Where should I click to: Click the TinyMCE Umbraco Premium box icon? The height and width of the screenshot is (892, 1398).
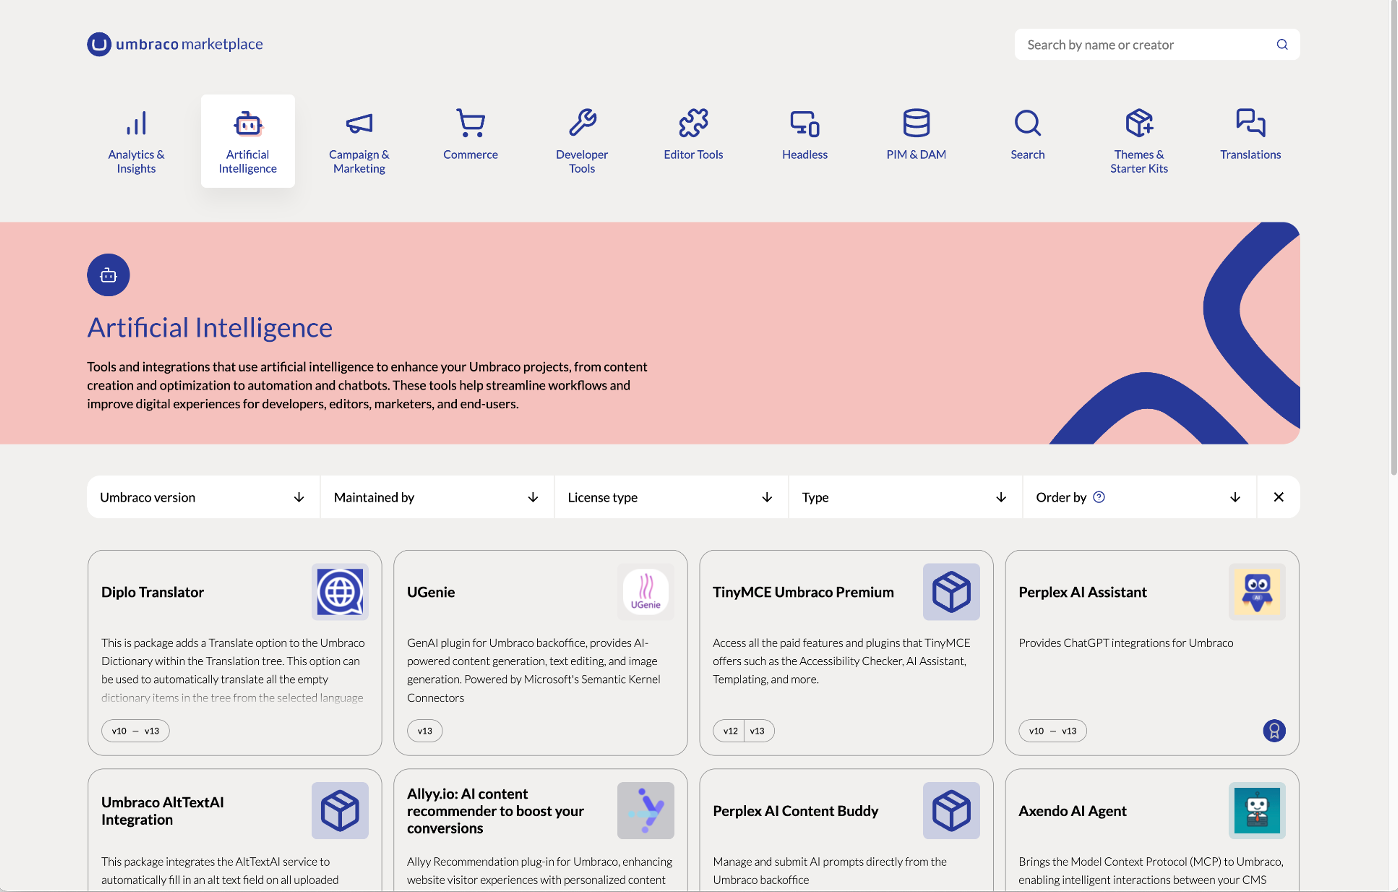click(x=951, y=592)
